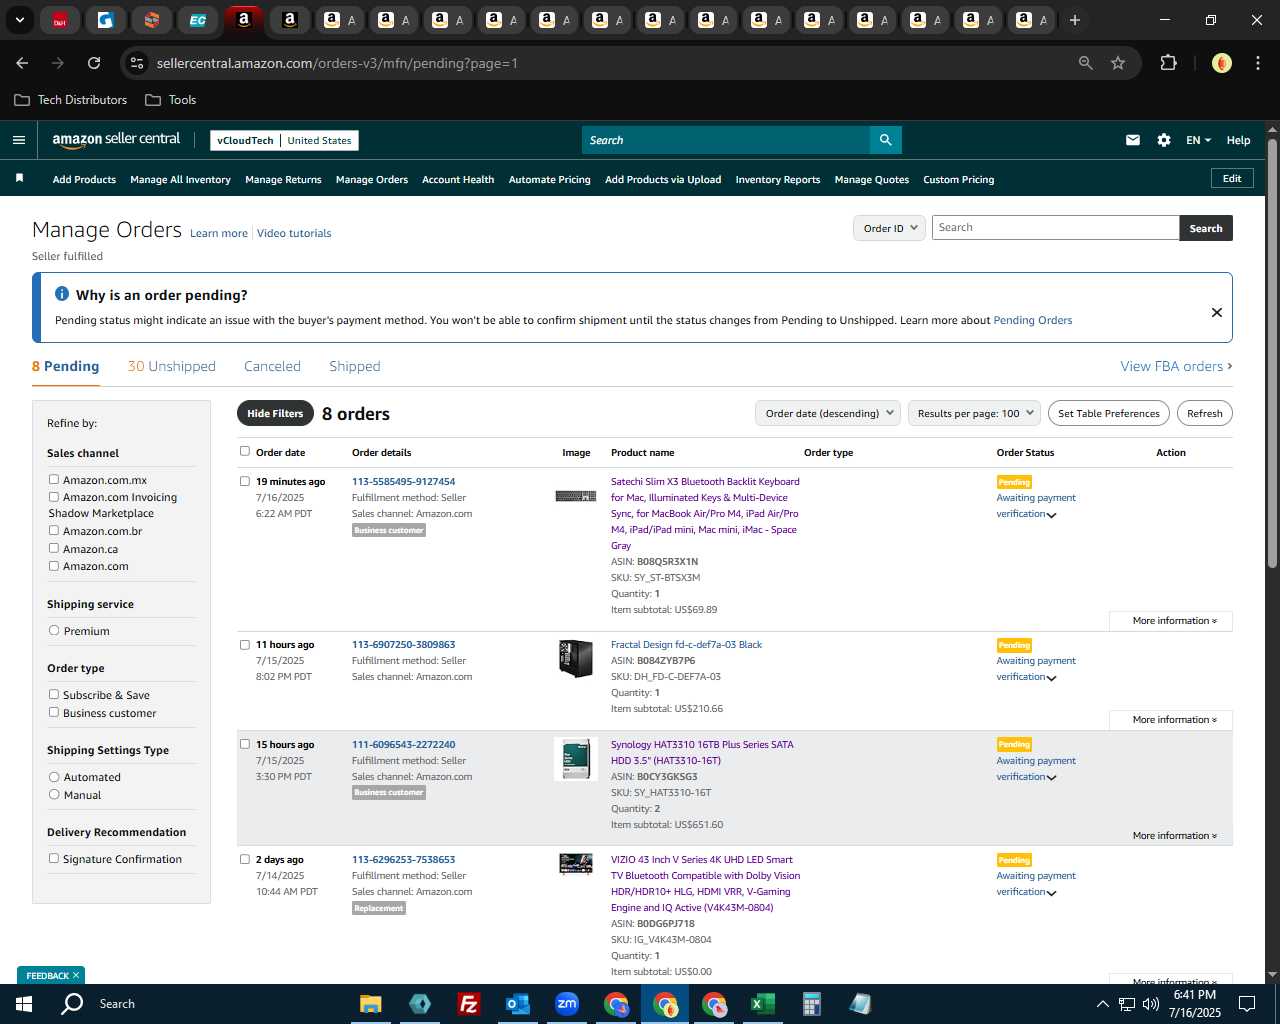Viewport: 1280px width, 1024px height.
Task: Open View FBA orders link
Action: click(x=1176, y=366)
